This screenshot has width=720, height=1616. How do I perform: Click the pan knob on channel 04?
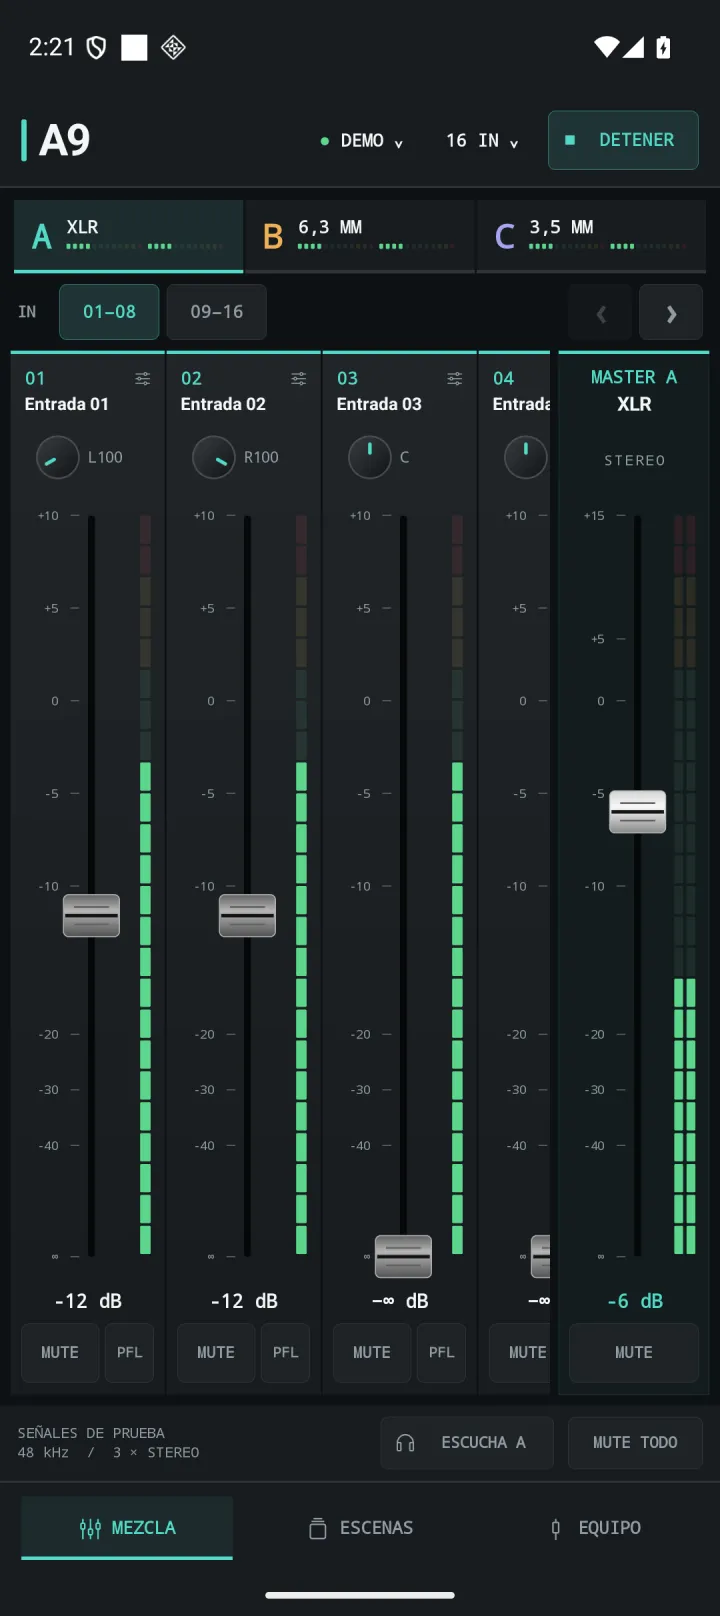pyautogui.click(x=525, y=457)
